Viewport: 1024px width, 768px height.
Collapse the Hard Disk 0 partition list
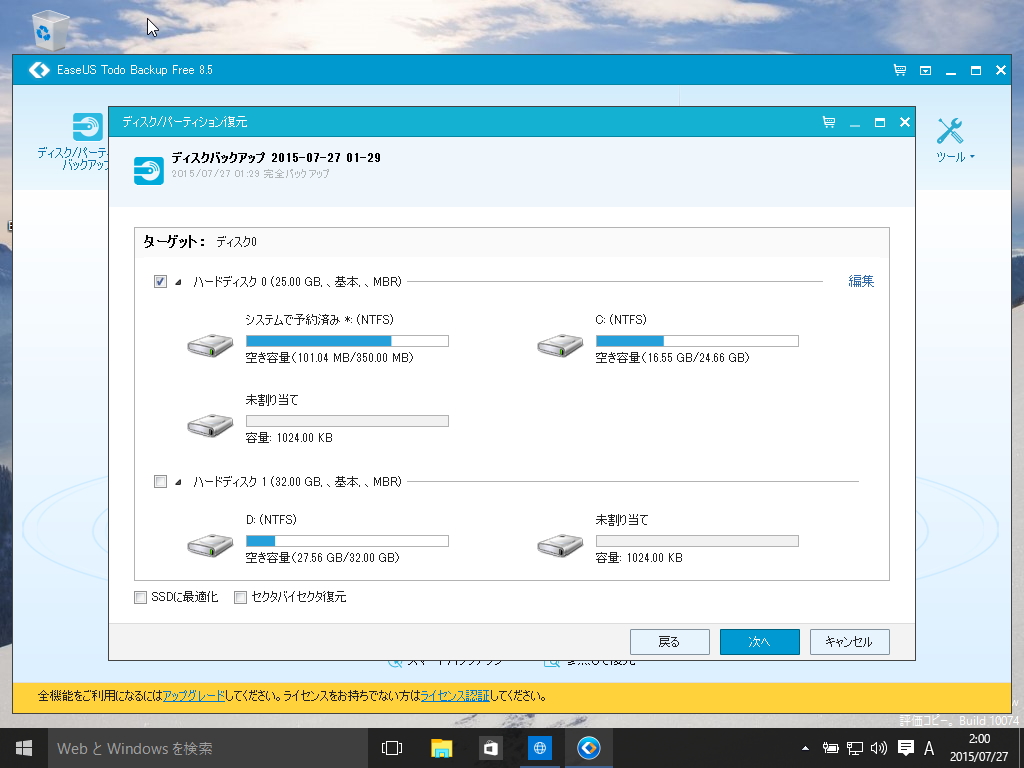(x=178, y=282)
